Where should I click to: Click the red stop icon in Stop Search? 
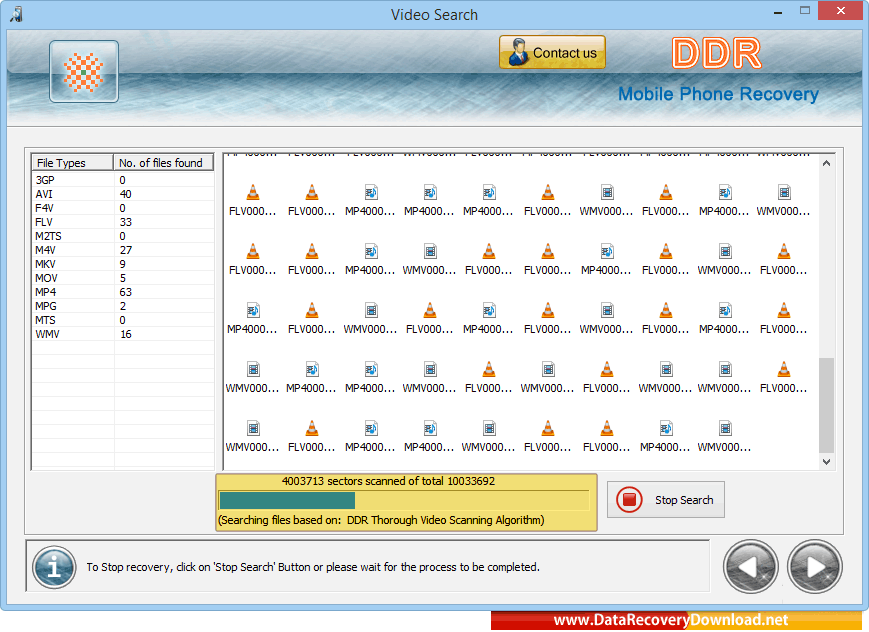(629, 500)
